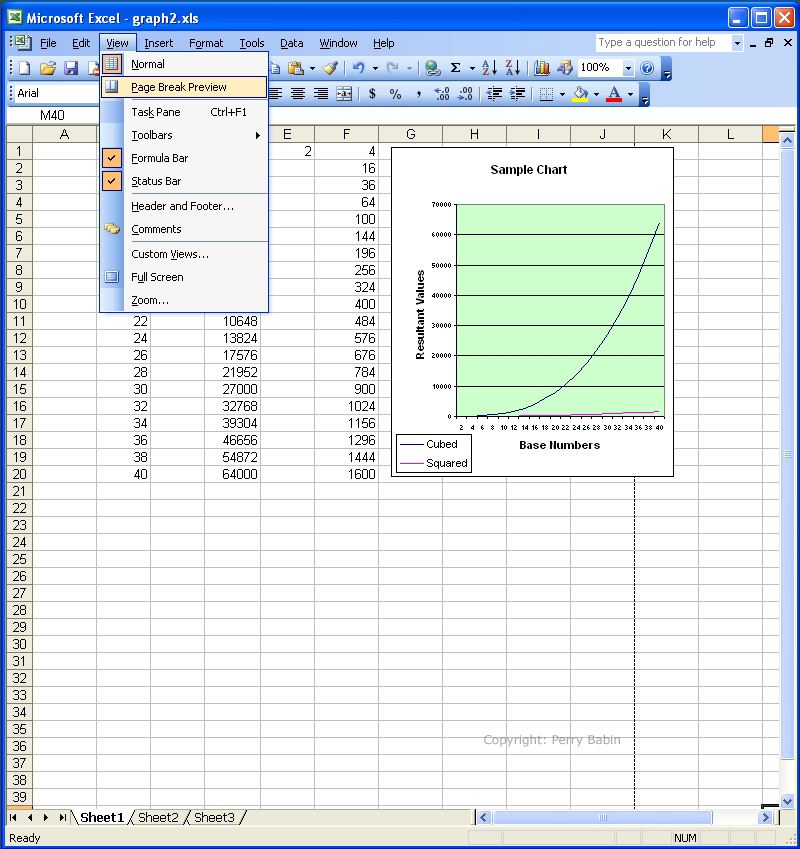Click the Font Color red A
This screenshot has height=849, width=800.
coord(614,94)
